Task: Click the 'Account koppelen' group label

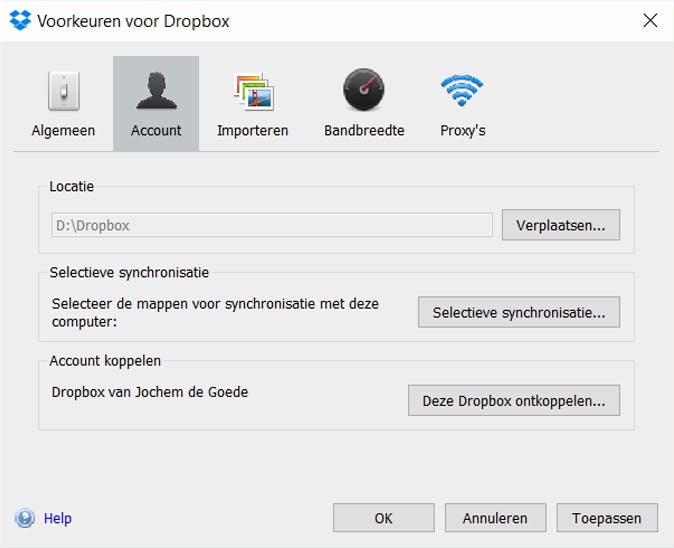Action: (105, 361)
